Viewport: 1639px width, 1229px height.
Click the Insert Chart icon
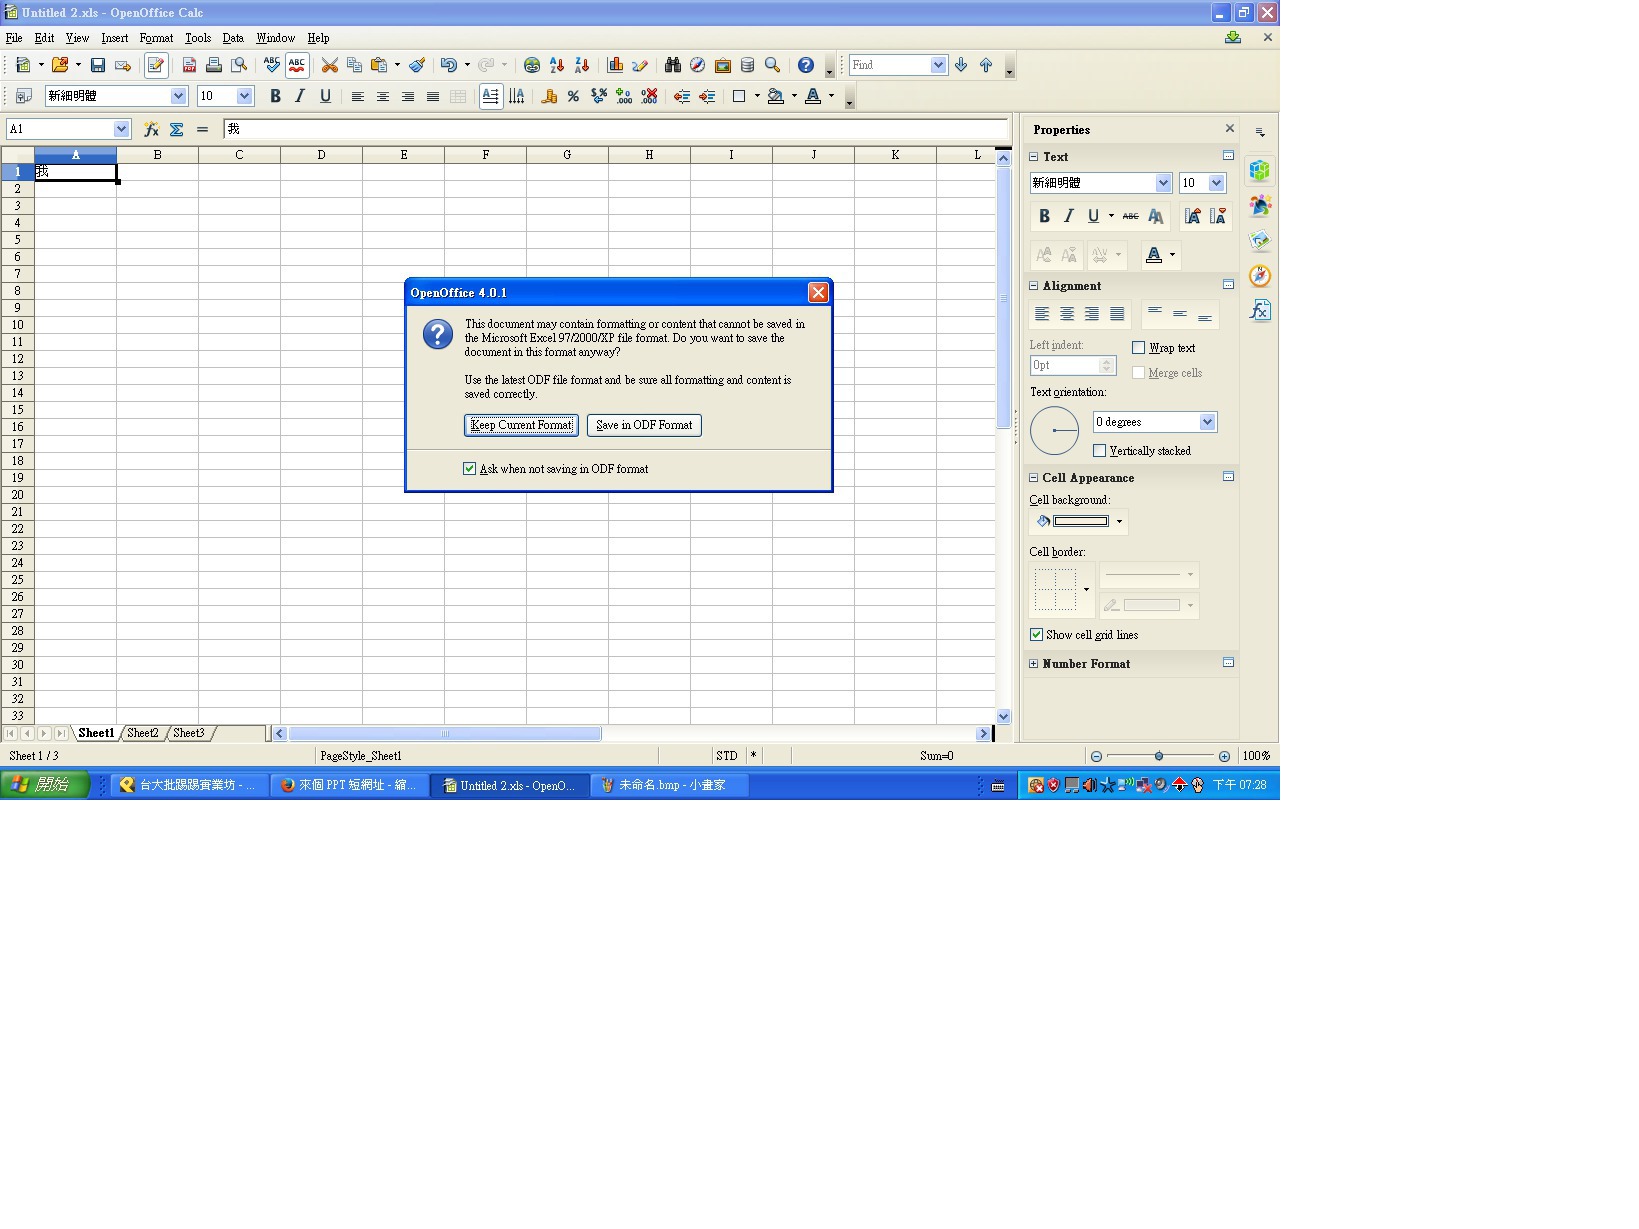(x=615, y=65)
